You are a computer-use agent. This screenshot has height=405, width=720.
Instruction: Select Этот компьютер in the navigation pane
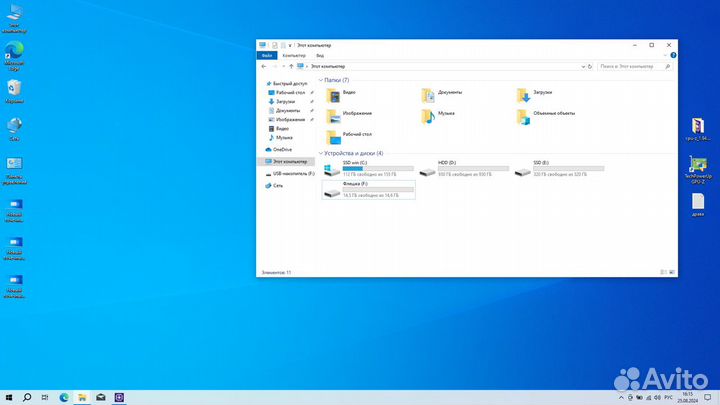coord(286,162)
